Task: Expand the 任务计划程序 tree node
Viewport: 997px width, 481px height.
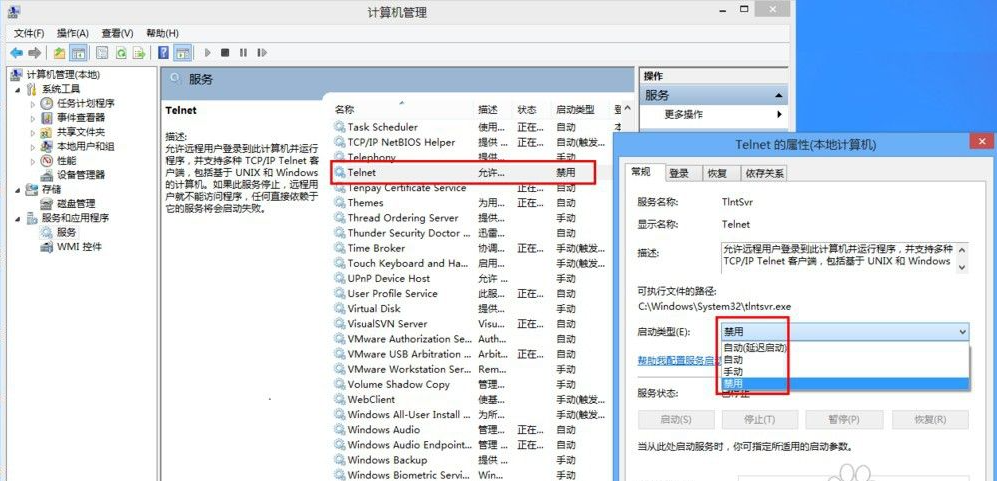Action: [32, 103]
